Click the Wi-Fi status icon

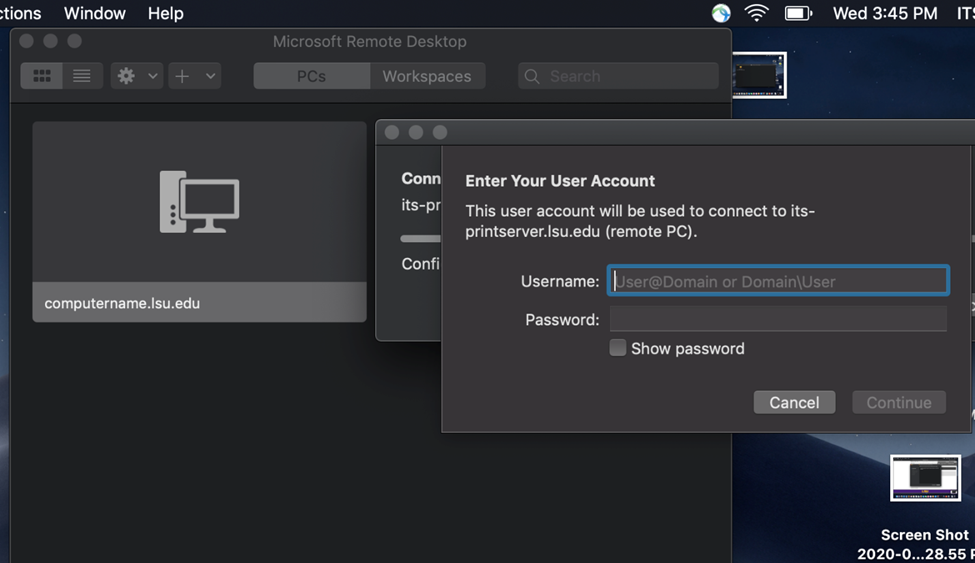point(756,13)
